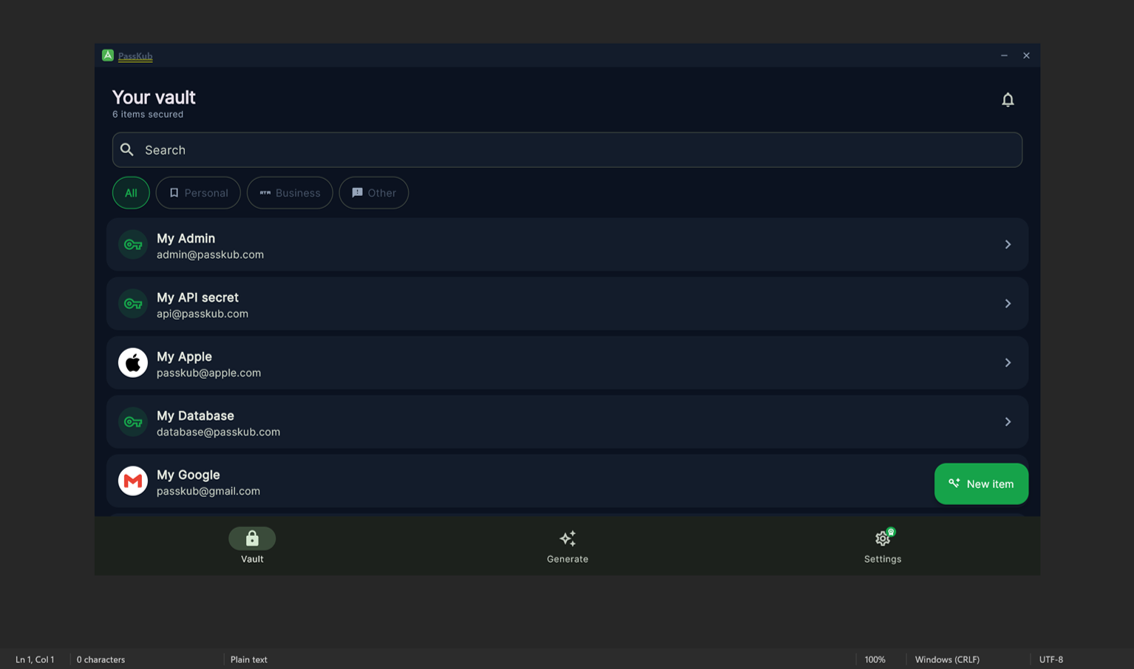Click passkub@apple.com email text
This screenshot has width=1134, height=669.
(x=209, y=373)
